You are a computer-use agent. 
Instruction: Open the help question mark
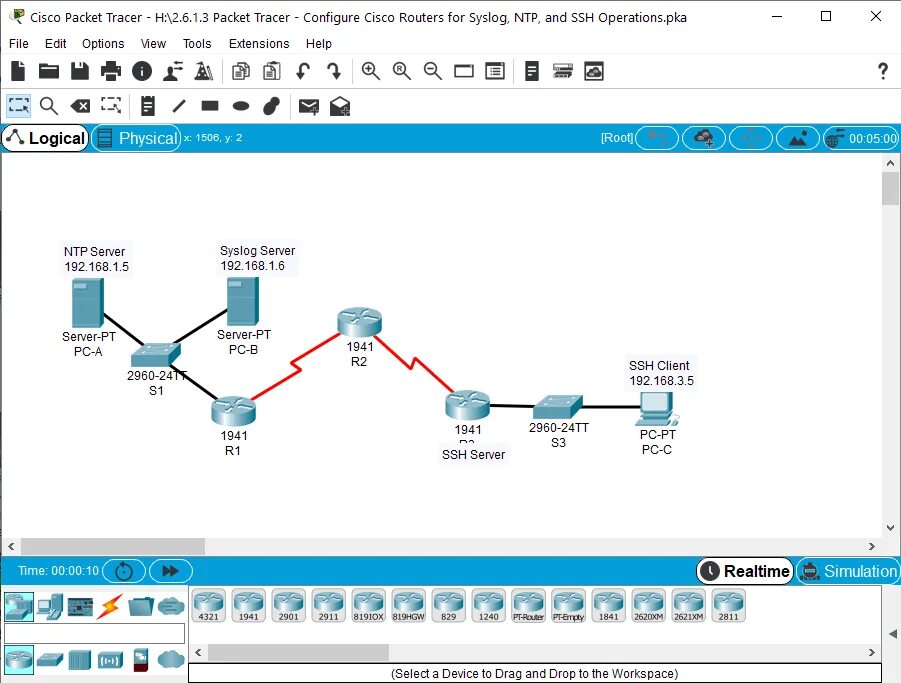coord(883,71)
